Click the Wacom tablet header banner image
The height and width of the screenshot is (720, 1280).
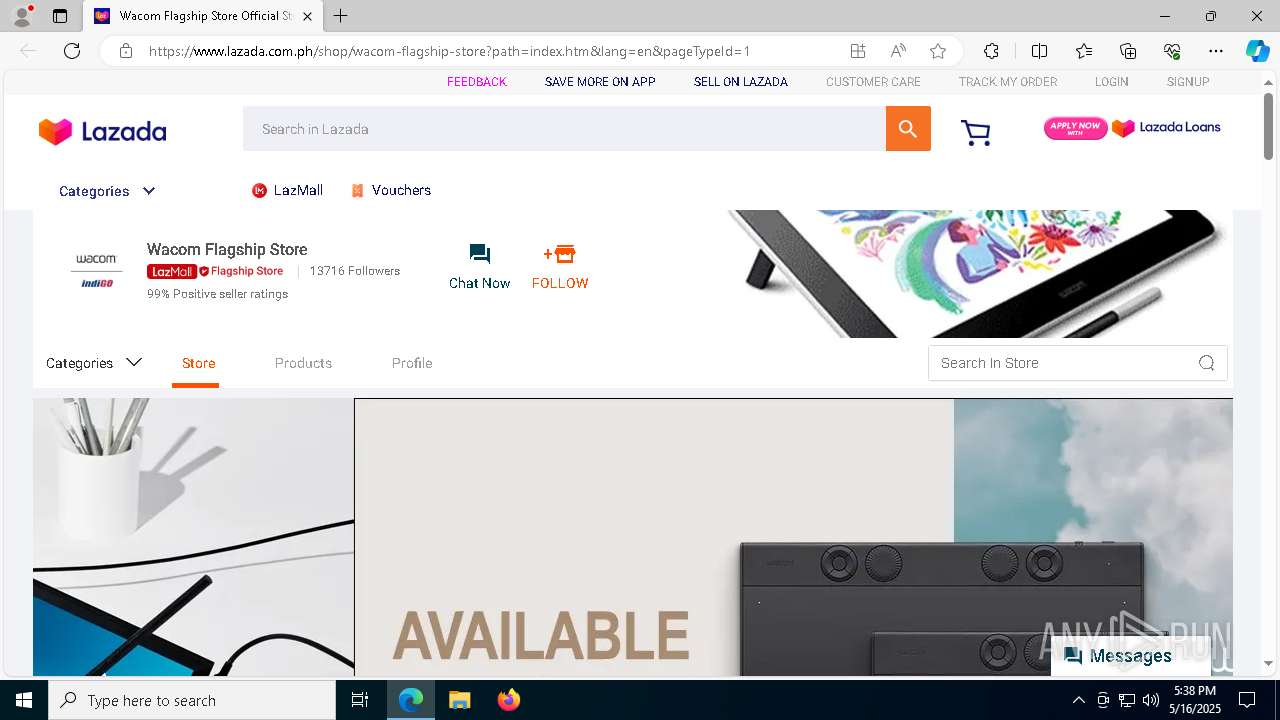980,274
